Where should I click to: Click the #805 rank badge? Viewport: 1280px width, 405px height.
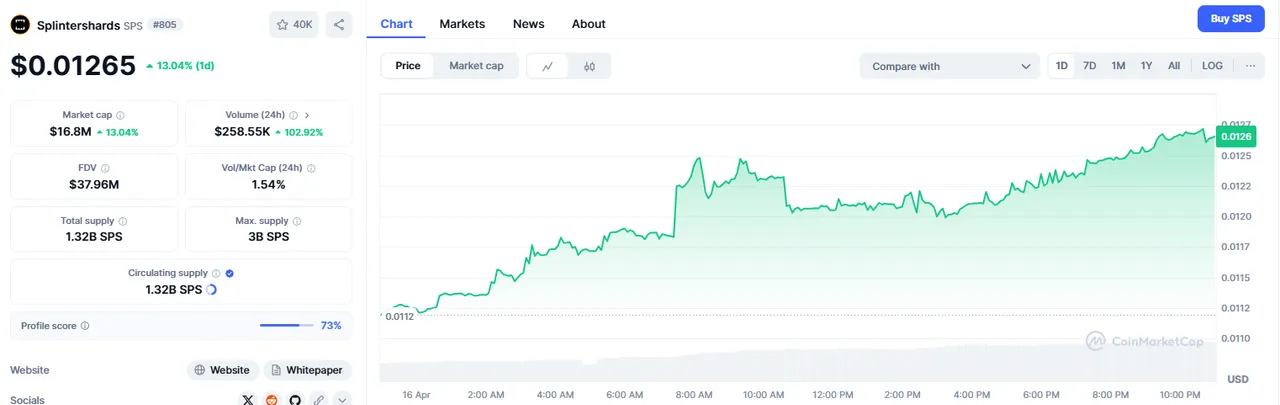[164, 24]
